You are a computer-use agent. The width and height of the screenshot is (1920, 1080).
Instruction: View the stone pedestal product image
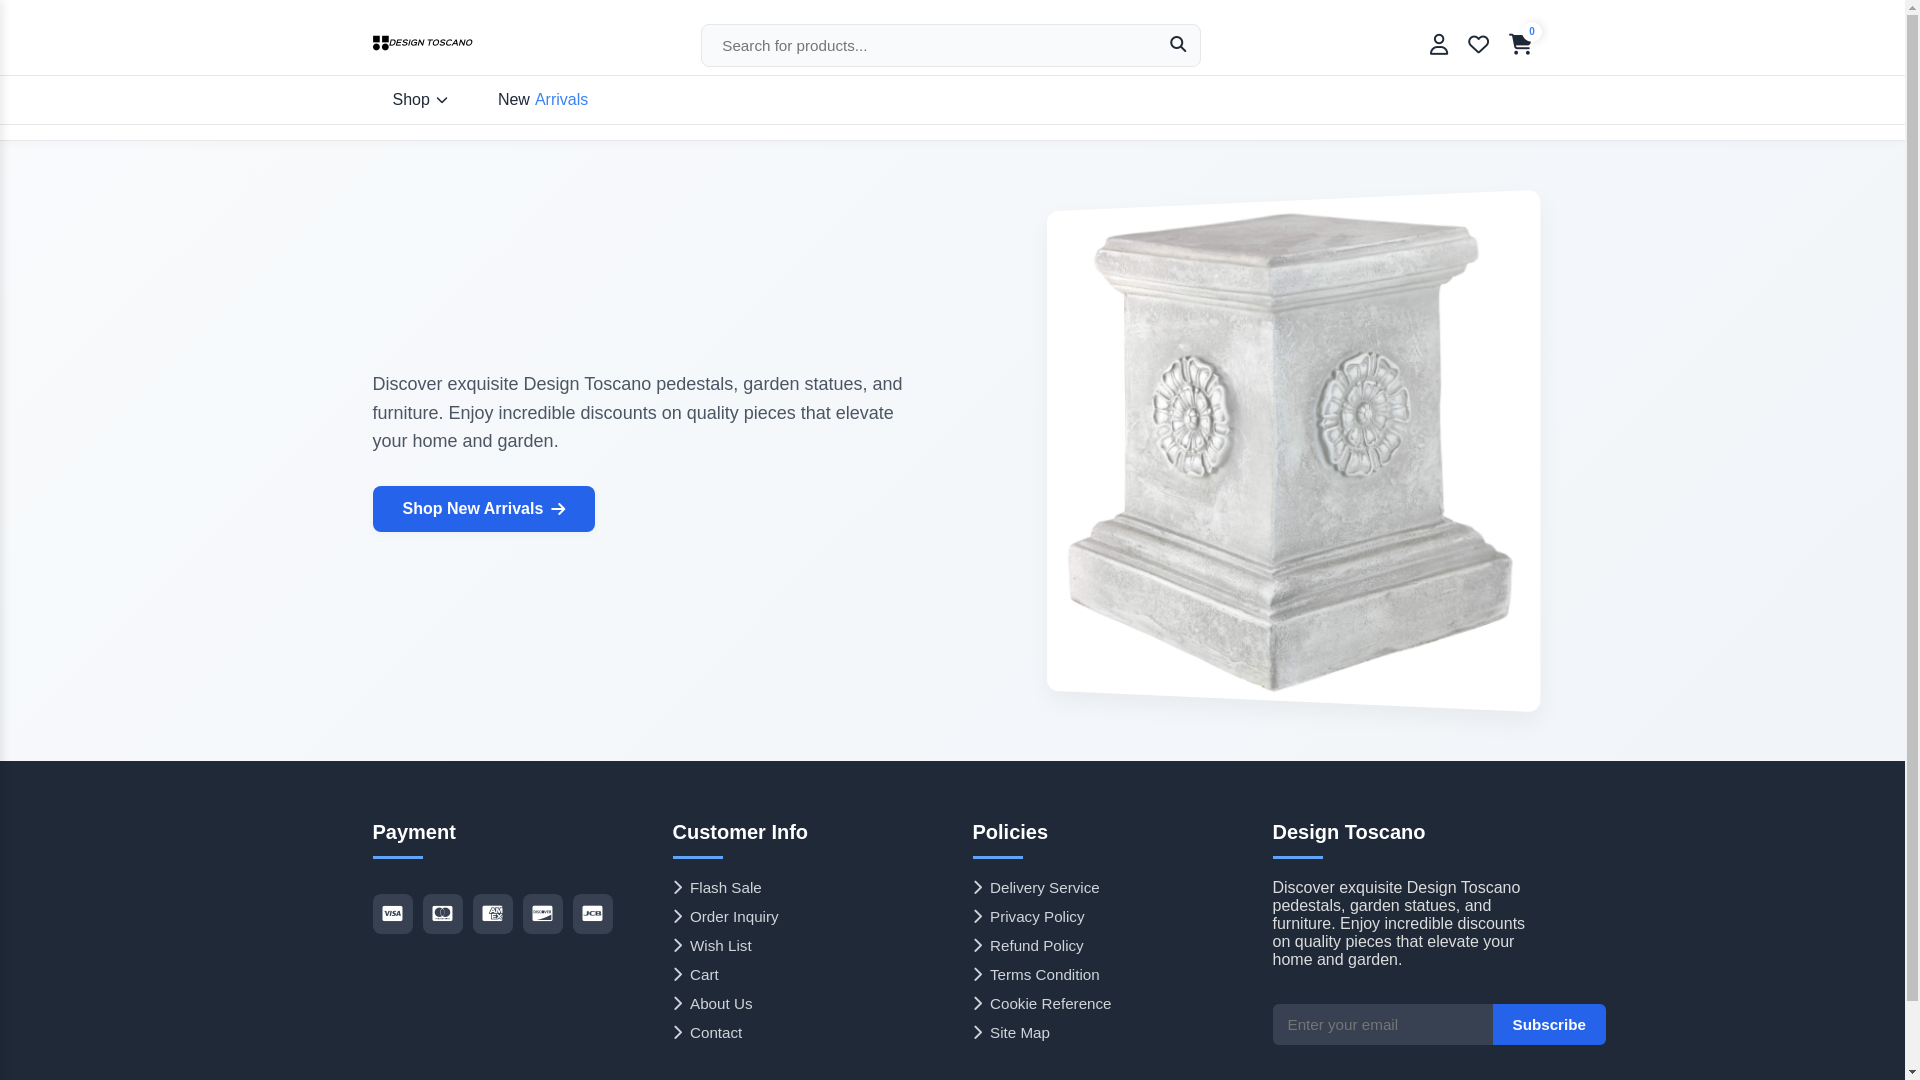click(1293, 451)
